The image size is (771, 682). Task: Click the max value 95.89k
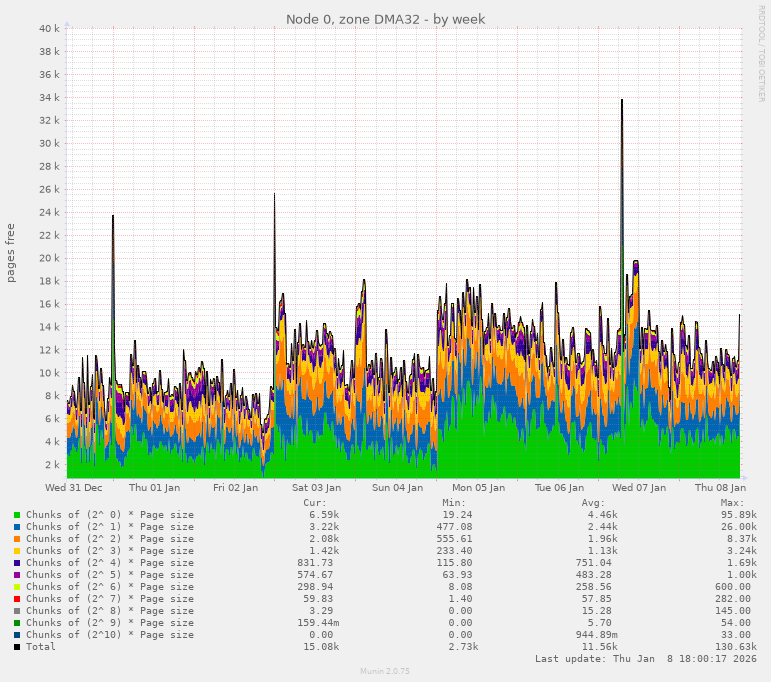[739, 515]
